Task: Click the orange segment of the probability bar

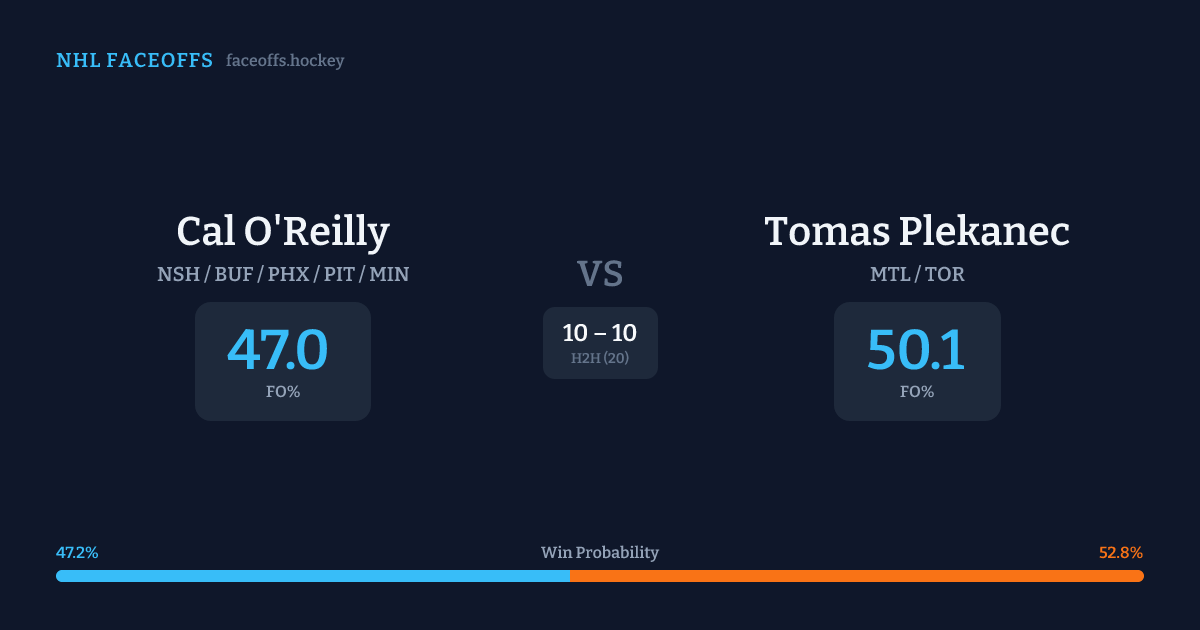Action: point(856,576)
